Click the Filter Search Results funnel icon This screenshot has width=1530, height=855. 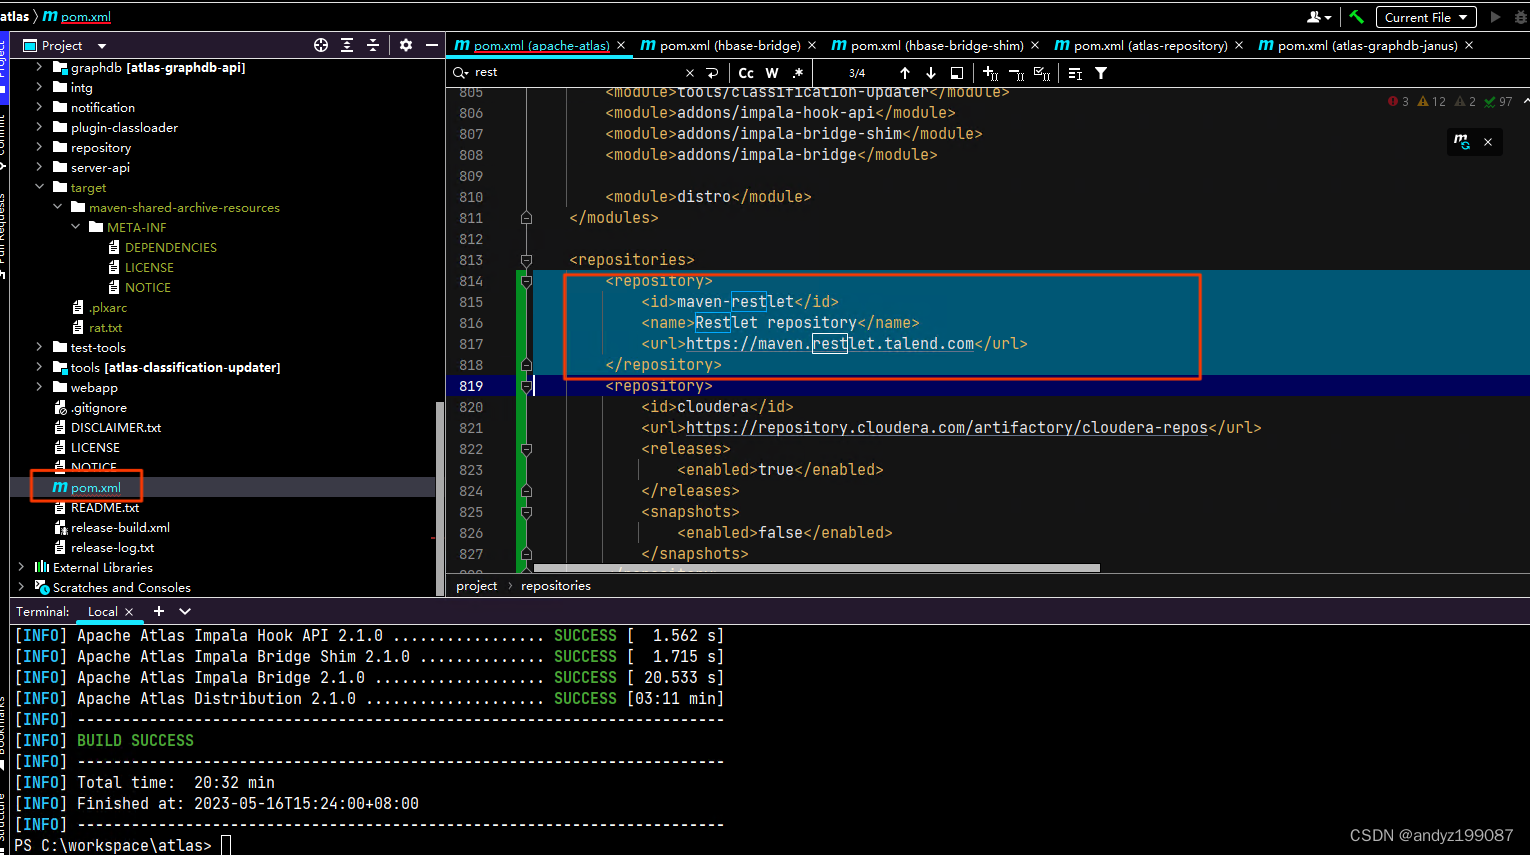(x=1101, y=72)
